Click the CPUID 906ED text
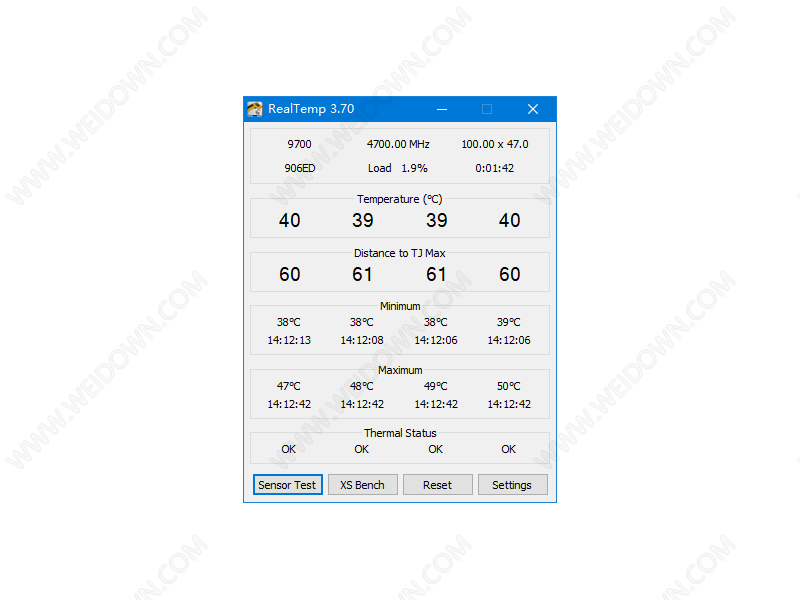 click(299, 168)
